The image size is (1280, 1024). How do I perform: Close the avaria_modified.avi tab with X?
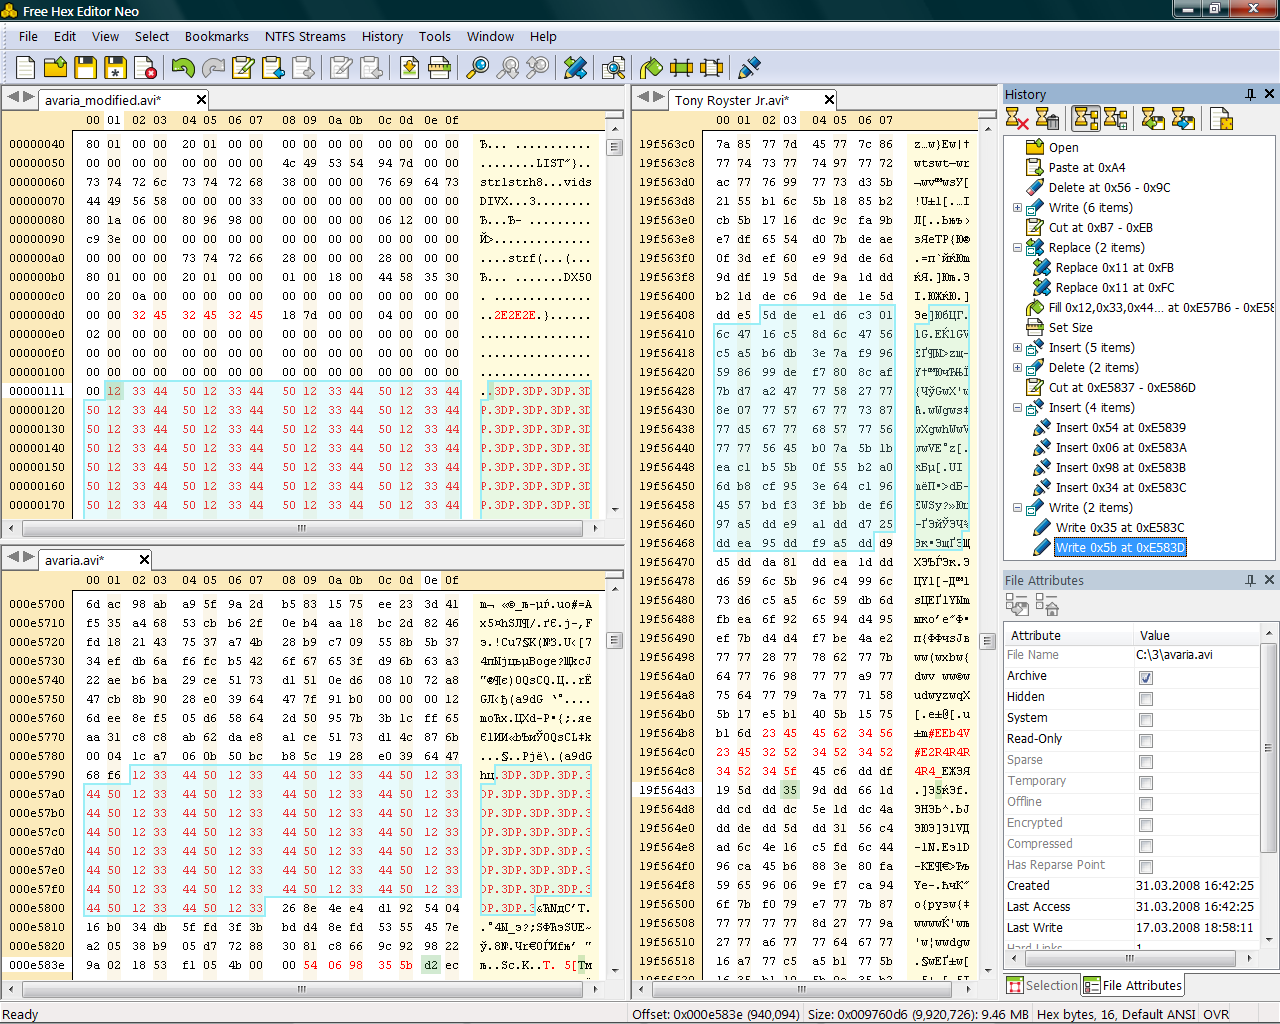point(201,100)
